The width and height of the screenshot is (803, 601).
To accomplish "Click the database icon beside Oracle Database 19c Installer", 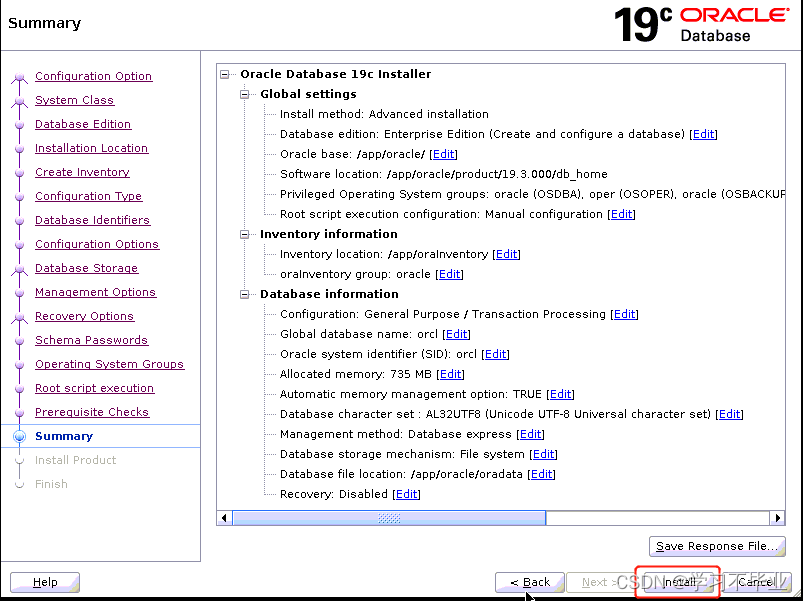I will tap(227, 73).
